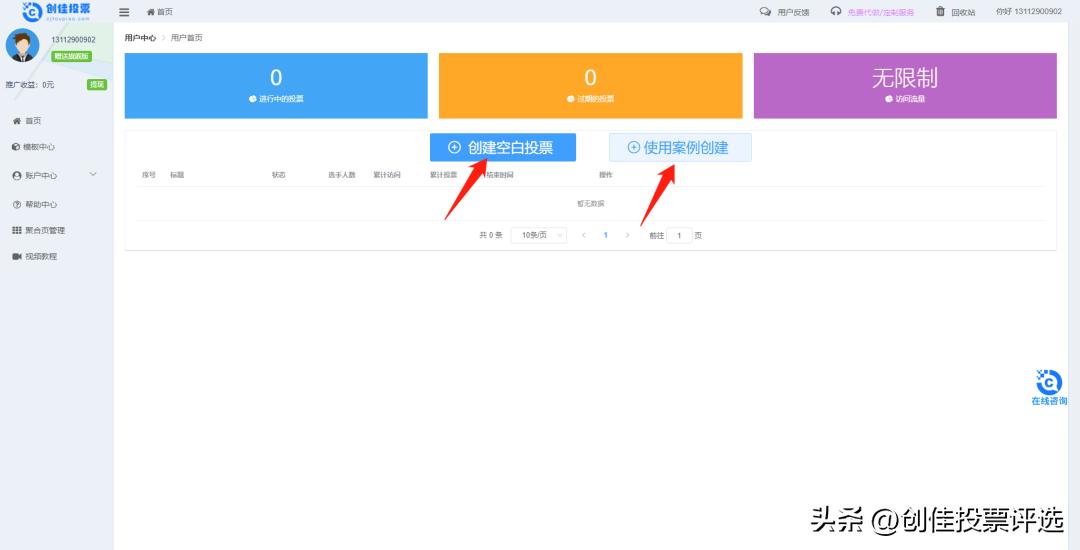The image size is (1080, 550).
Task: Click the green 提现 button
Action: point(96,85)
